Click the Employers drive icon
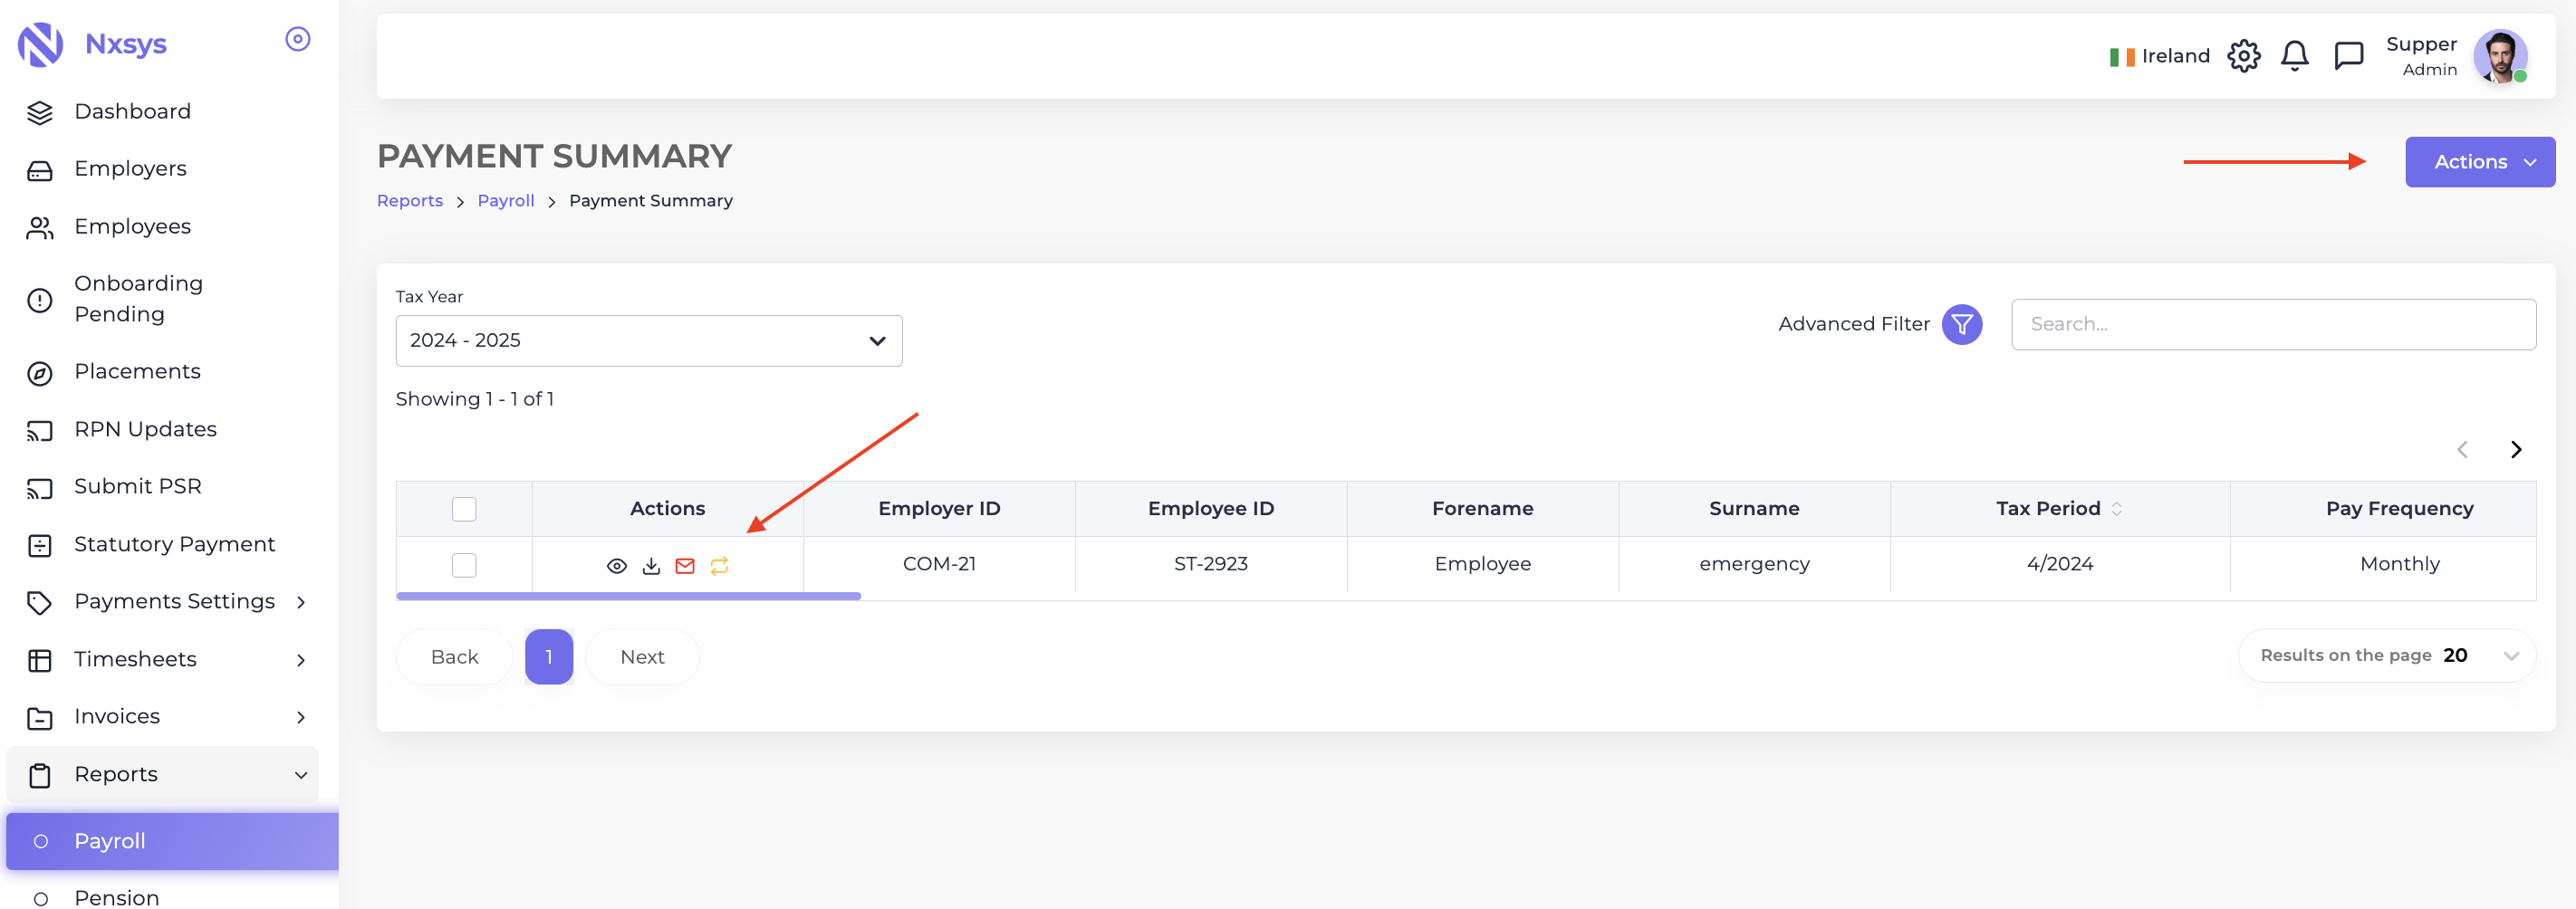Viewport: 2576px width, 909px height. 40,170
